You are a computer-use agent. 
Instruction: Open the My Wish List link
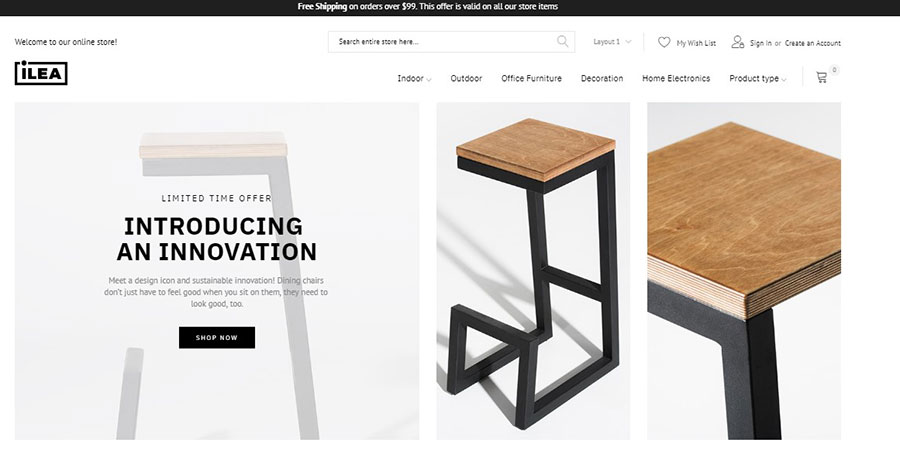pyautogui.click(x=696, y=43)
